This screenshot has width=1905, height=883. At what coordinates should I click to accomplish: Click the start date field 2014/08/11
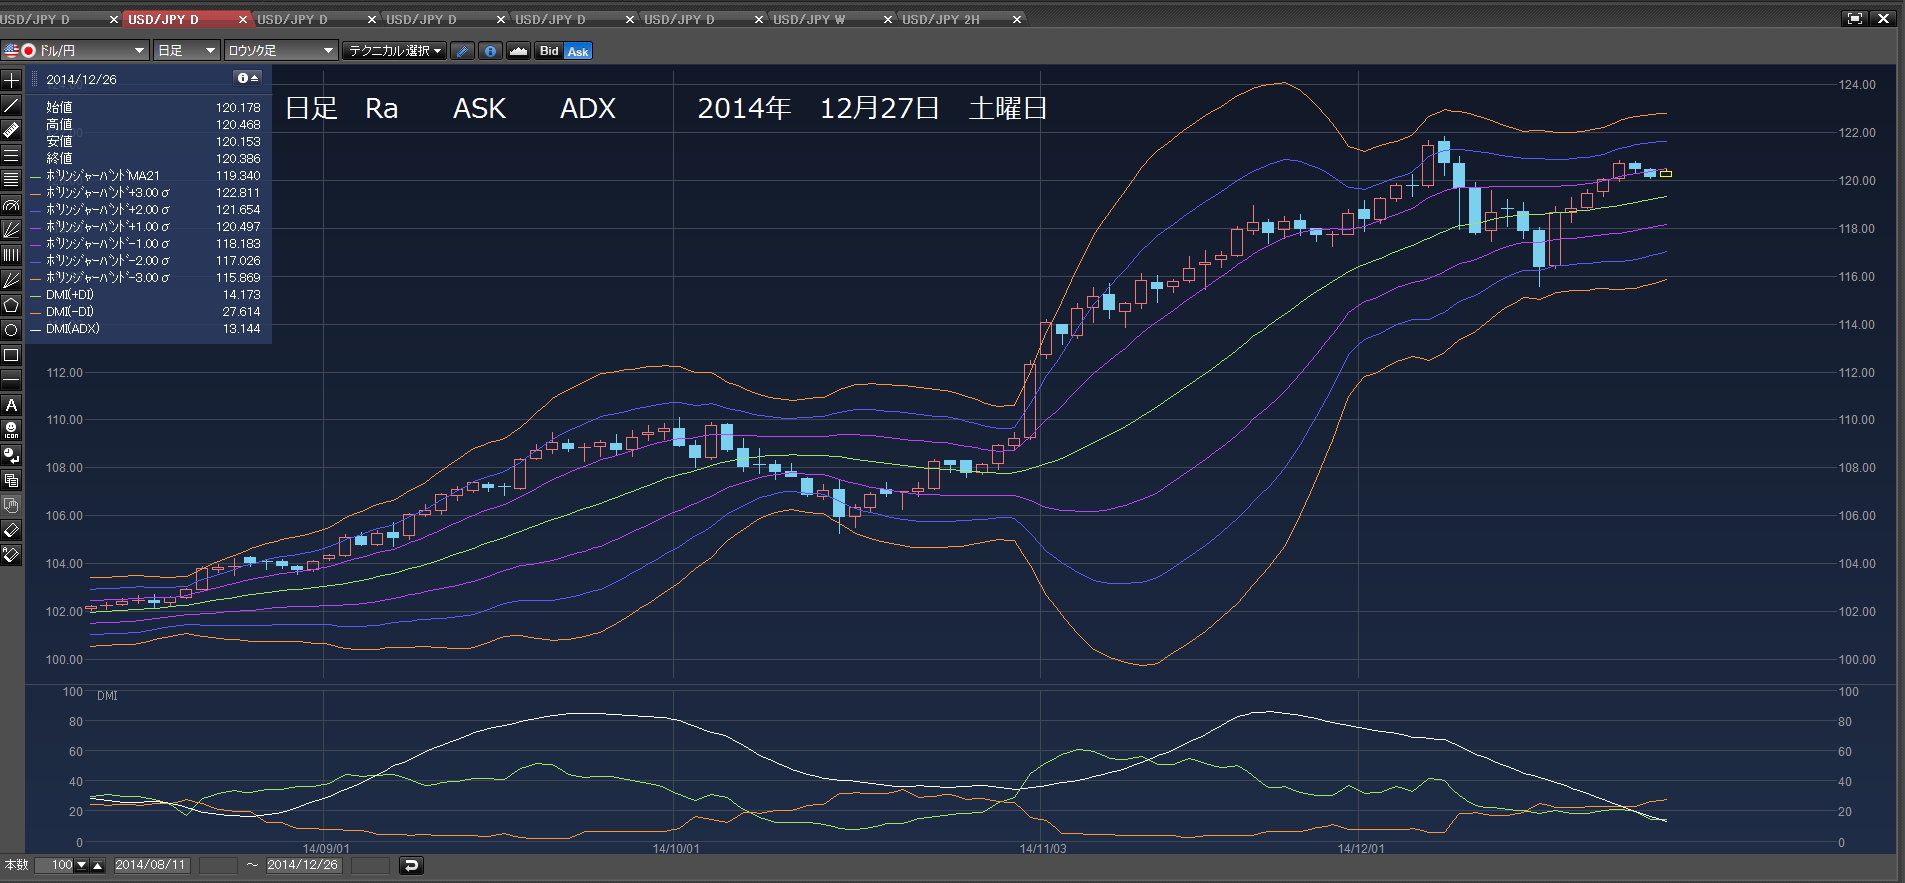click(x=150, y=865)
